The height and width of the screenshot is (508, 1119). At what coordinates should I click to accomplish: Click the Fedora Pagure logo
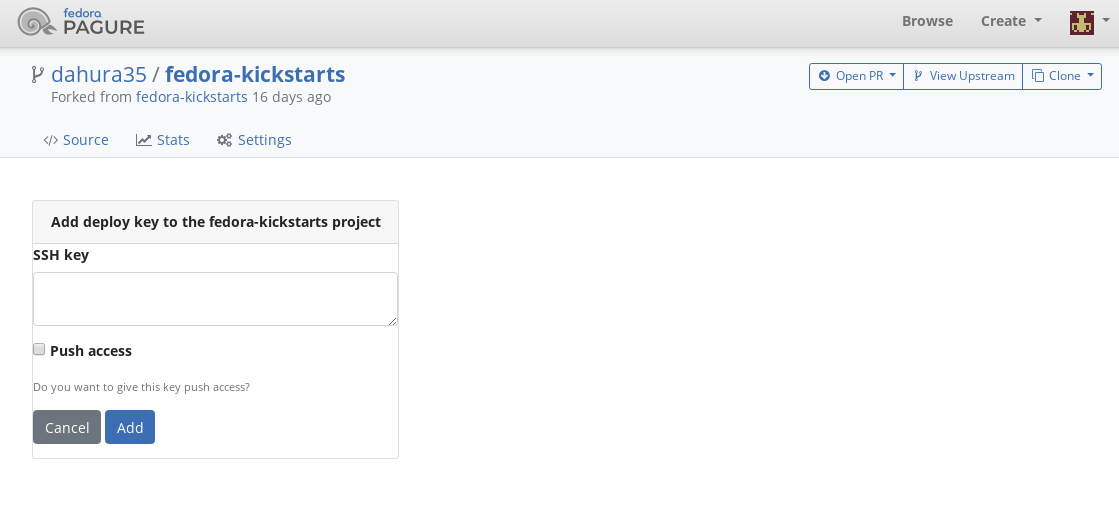click(x=81, y=21)
